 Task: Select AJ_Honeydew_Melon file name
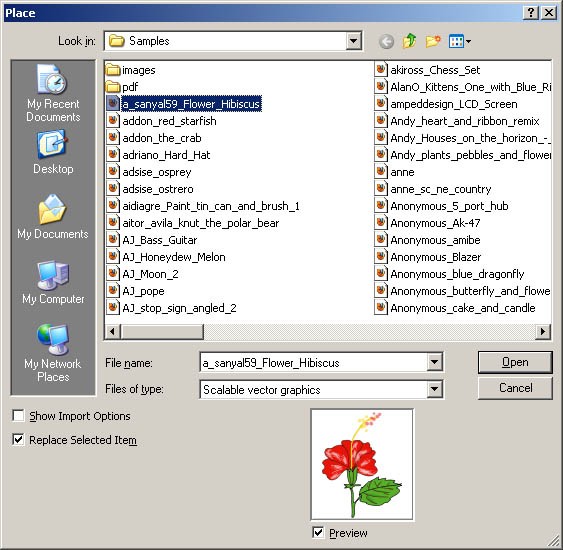[174, 257]
